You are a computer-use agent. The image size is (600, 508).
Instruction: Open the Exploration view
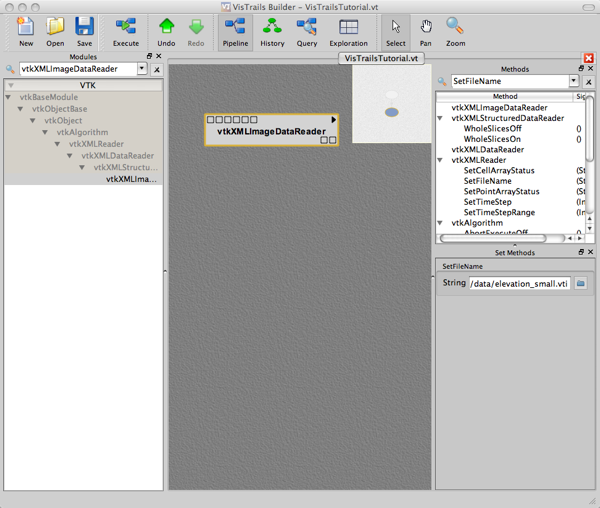[349, 32]
